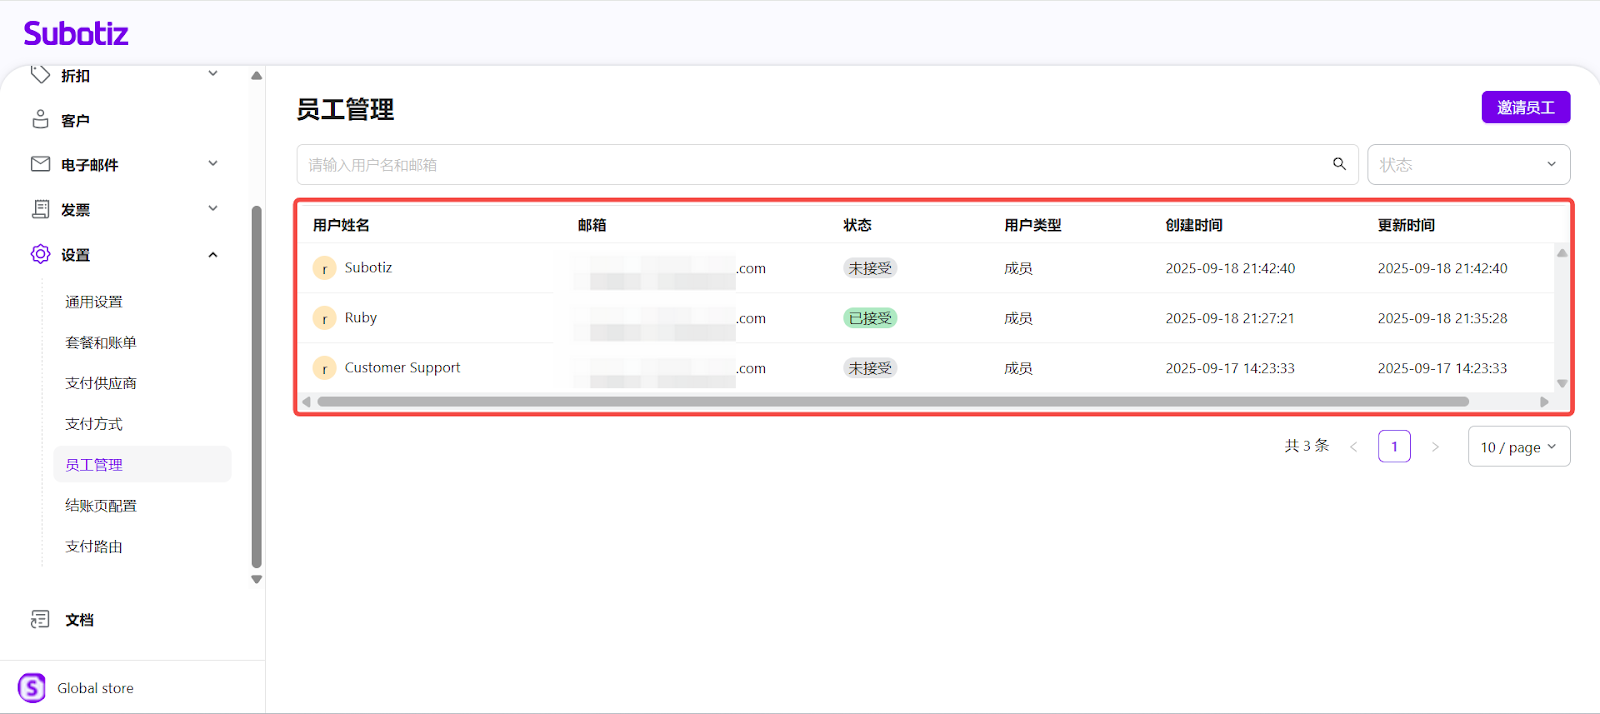
Task: Open the 10 / page size dropdown
Action: tap(1518, 447)
